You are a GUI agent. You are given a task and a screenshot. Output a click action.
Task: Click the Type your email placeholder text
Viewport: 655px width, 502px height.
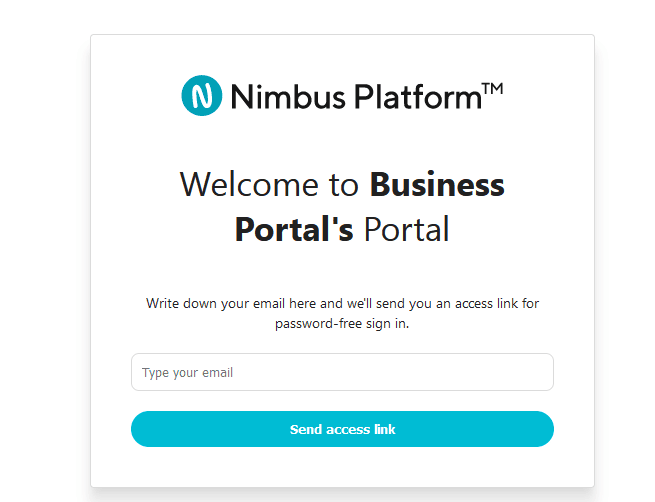[187, 373]
